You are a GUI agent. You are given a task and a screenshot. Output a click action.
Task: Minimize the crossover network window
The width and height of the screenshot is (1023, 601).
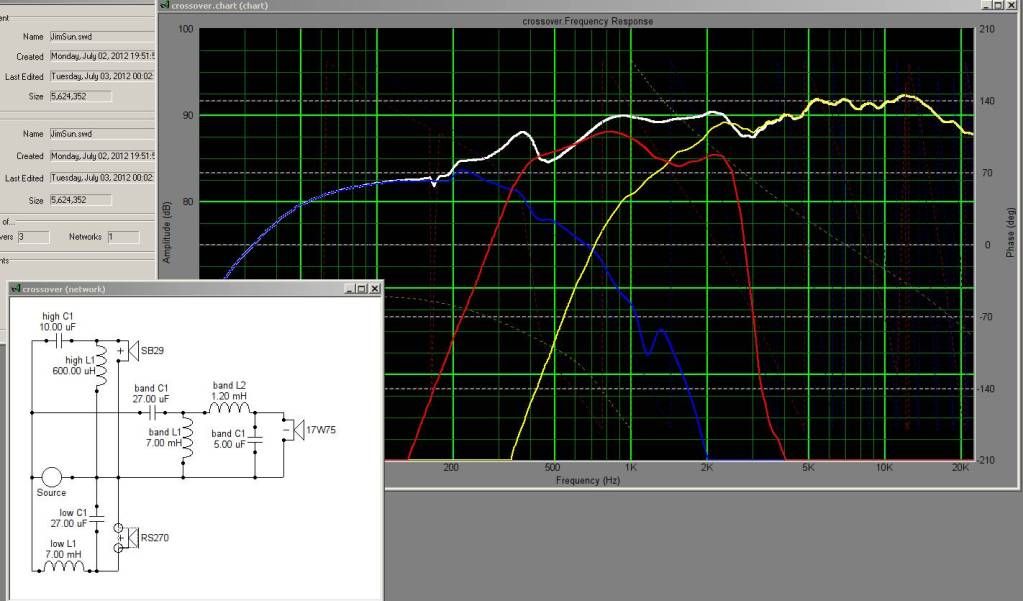coord(349,288)
